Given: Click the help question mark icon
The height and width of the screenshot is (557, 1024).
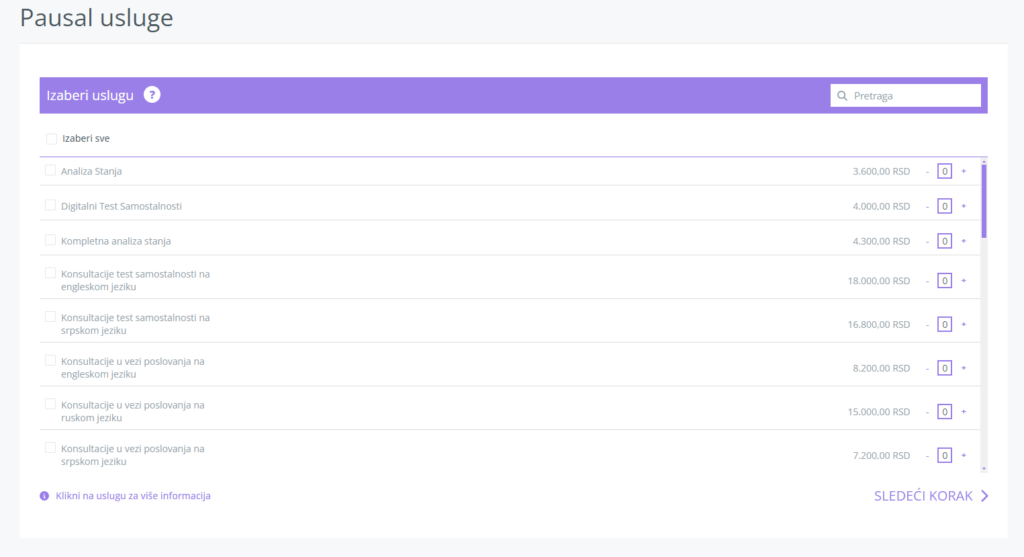Looking at the screenshot, I should tap(152, 95).
